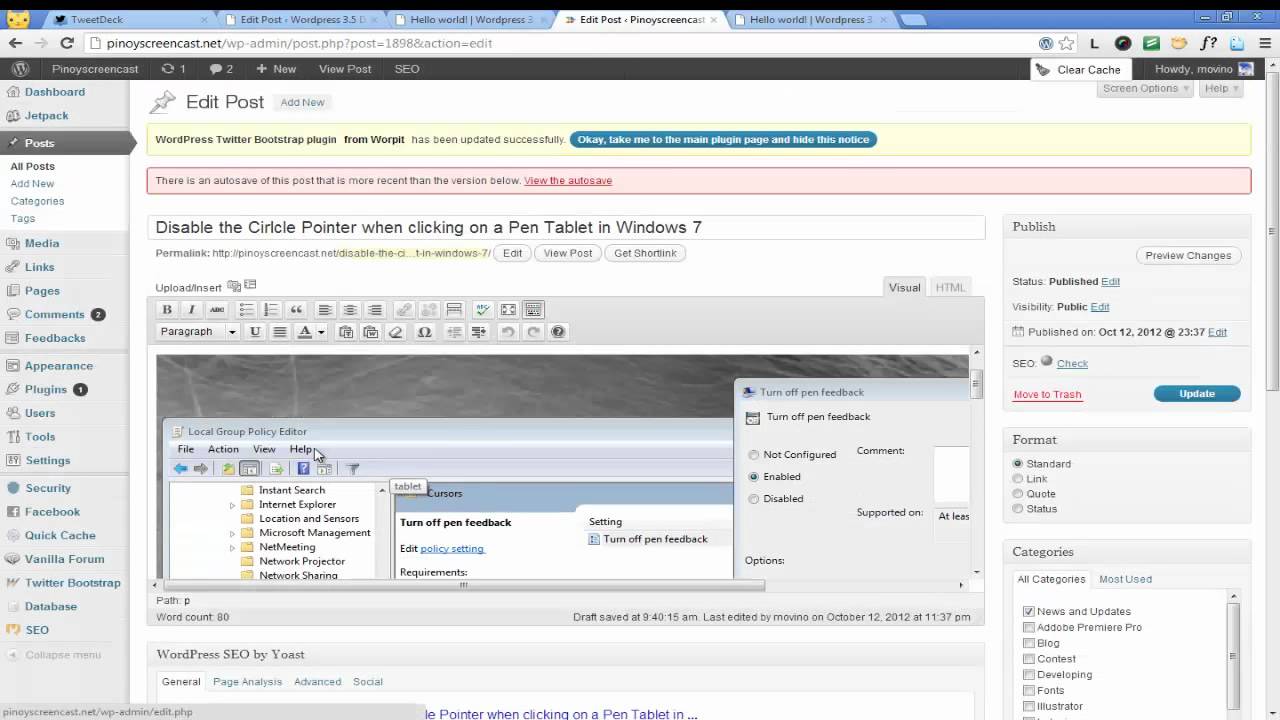This screenshot has height=720, width=1280.
Task: Insert the More tag
Action: tap(454, 310)
